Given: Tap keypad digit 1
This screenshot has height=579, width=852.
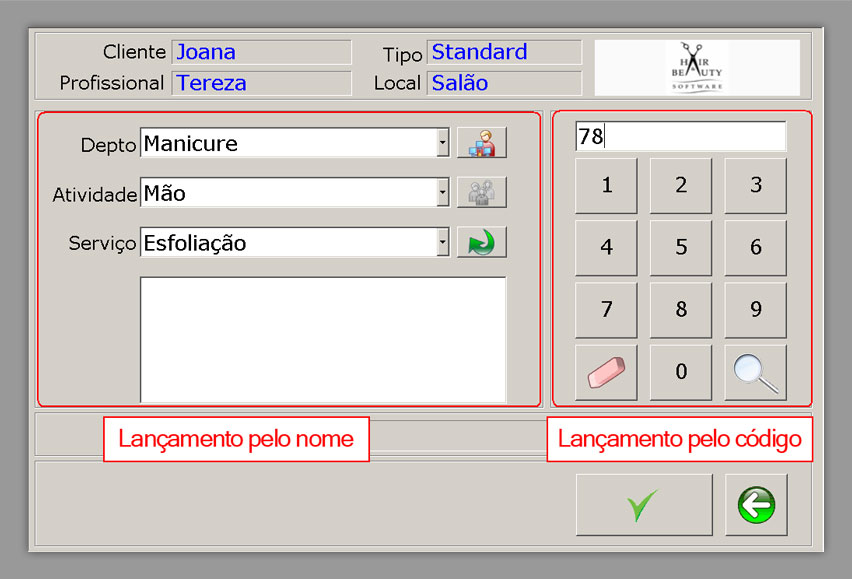Looking at the screenshot, I should 606,186.
